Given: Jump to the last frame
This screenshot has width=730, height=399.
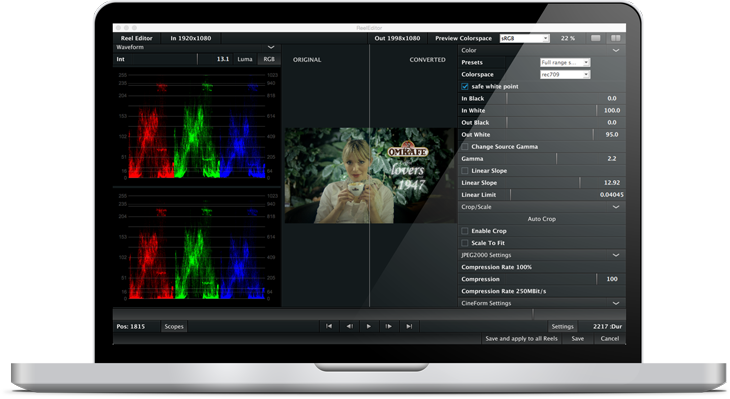Looking at the screenshot, I should 409,326.
